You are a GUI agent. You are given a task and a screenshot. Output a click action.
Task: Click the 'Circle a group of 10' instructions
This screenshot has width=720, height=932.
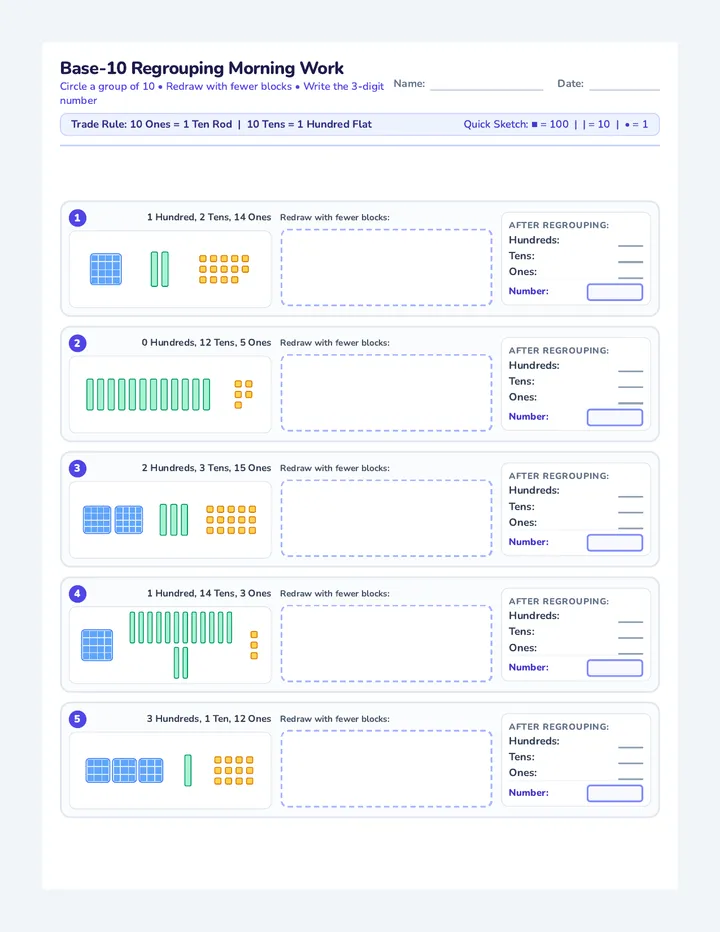pyautogui.click(x=222, y=93)
